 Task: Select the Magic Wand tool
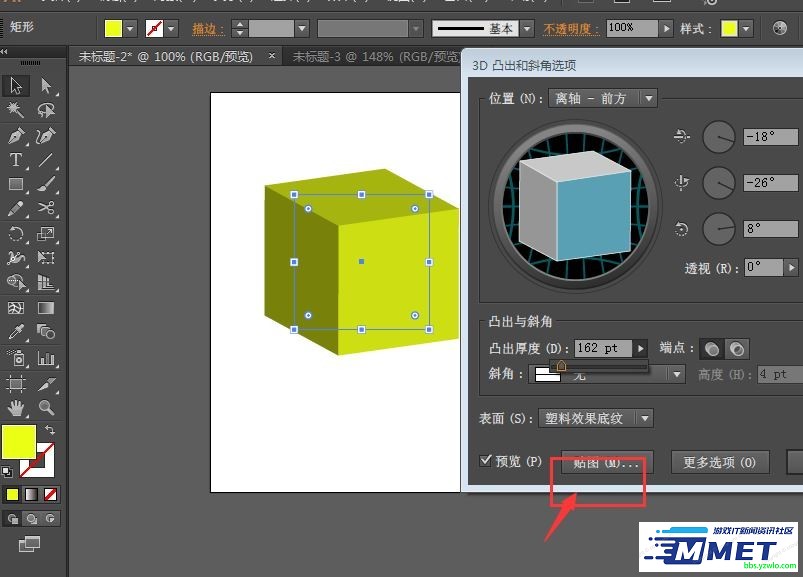point(16,111)
